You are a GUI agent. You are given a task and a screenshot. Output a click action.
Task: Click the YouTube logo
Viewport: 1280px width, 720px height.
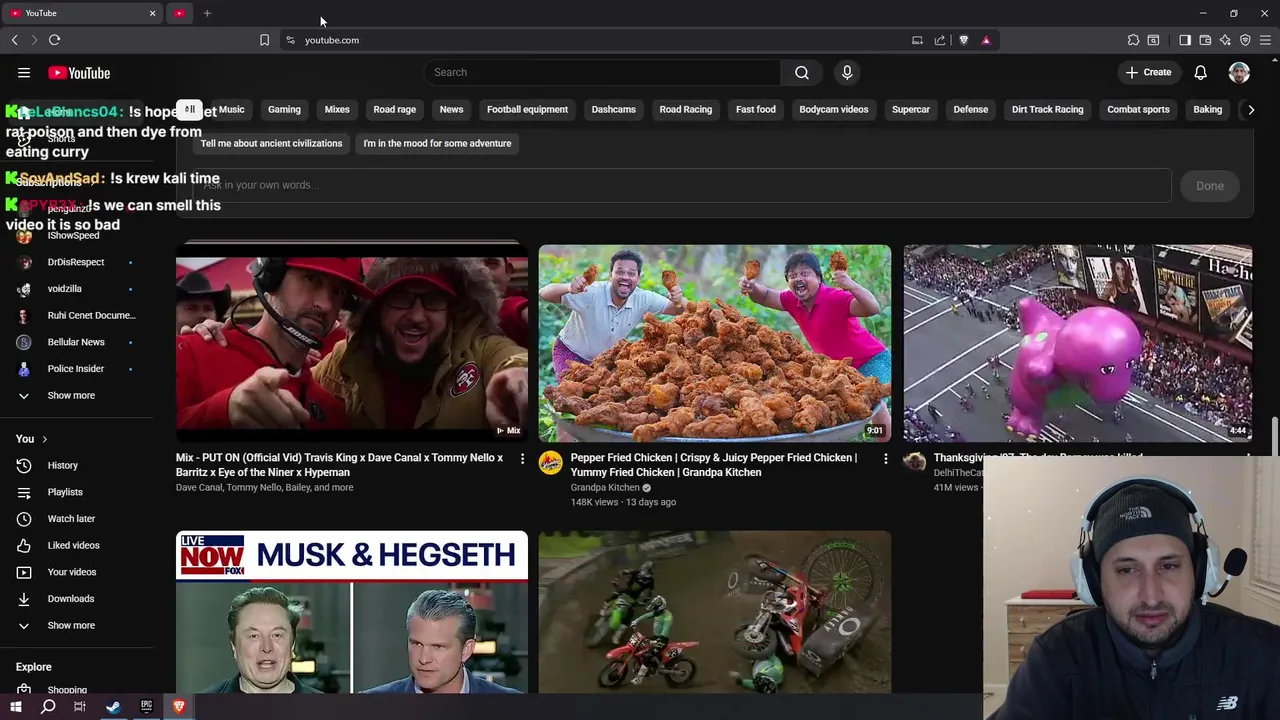tap(79, 73)
